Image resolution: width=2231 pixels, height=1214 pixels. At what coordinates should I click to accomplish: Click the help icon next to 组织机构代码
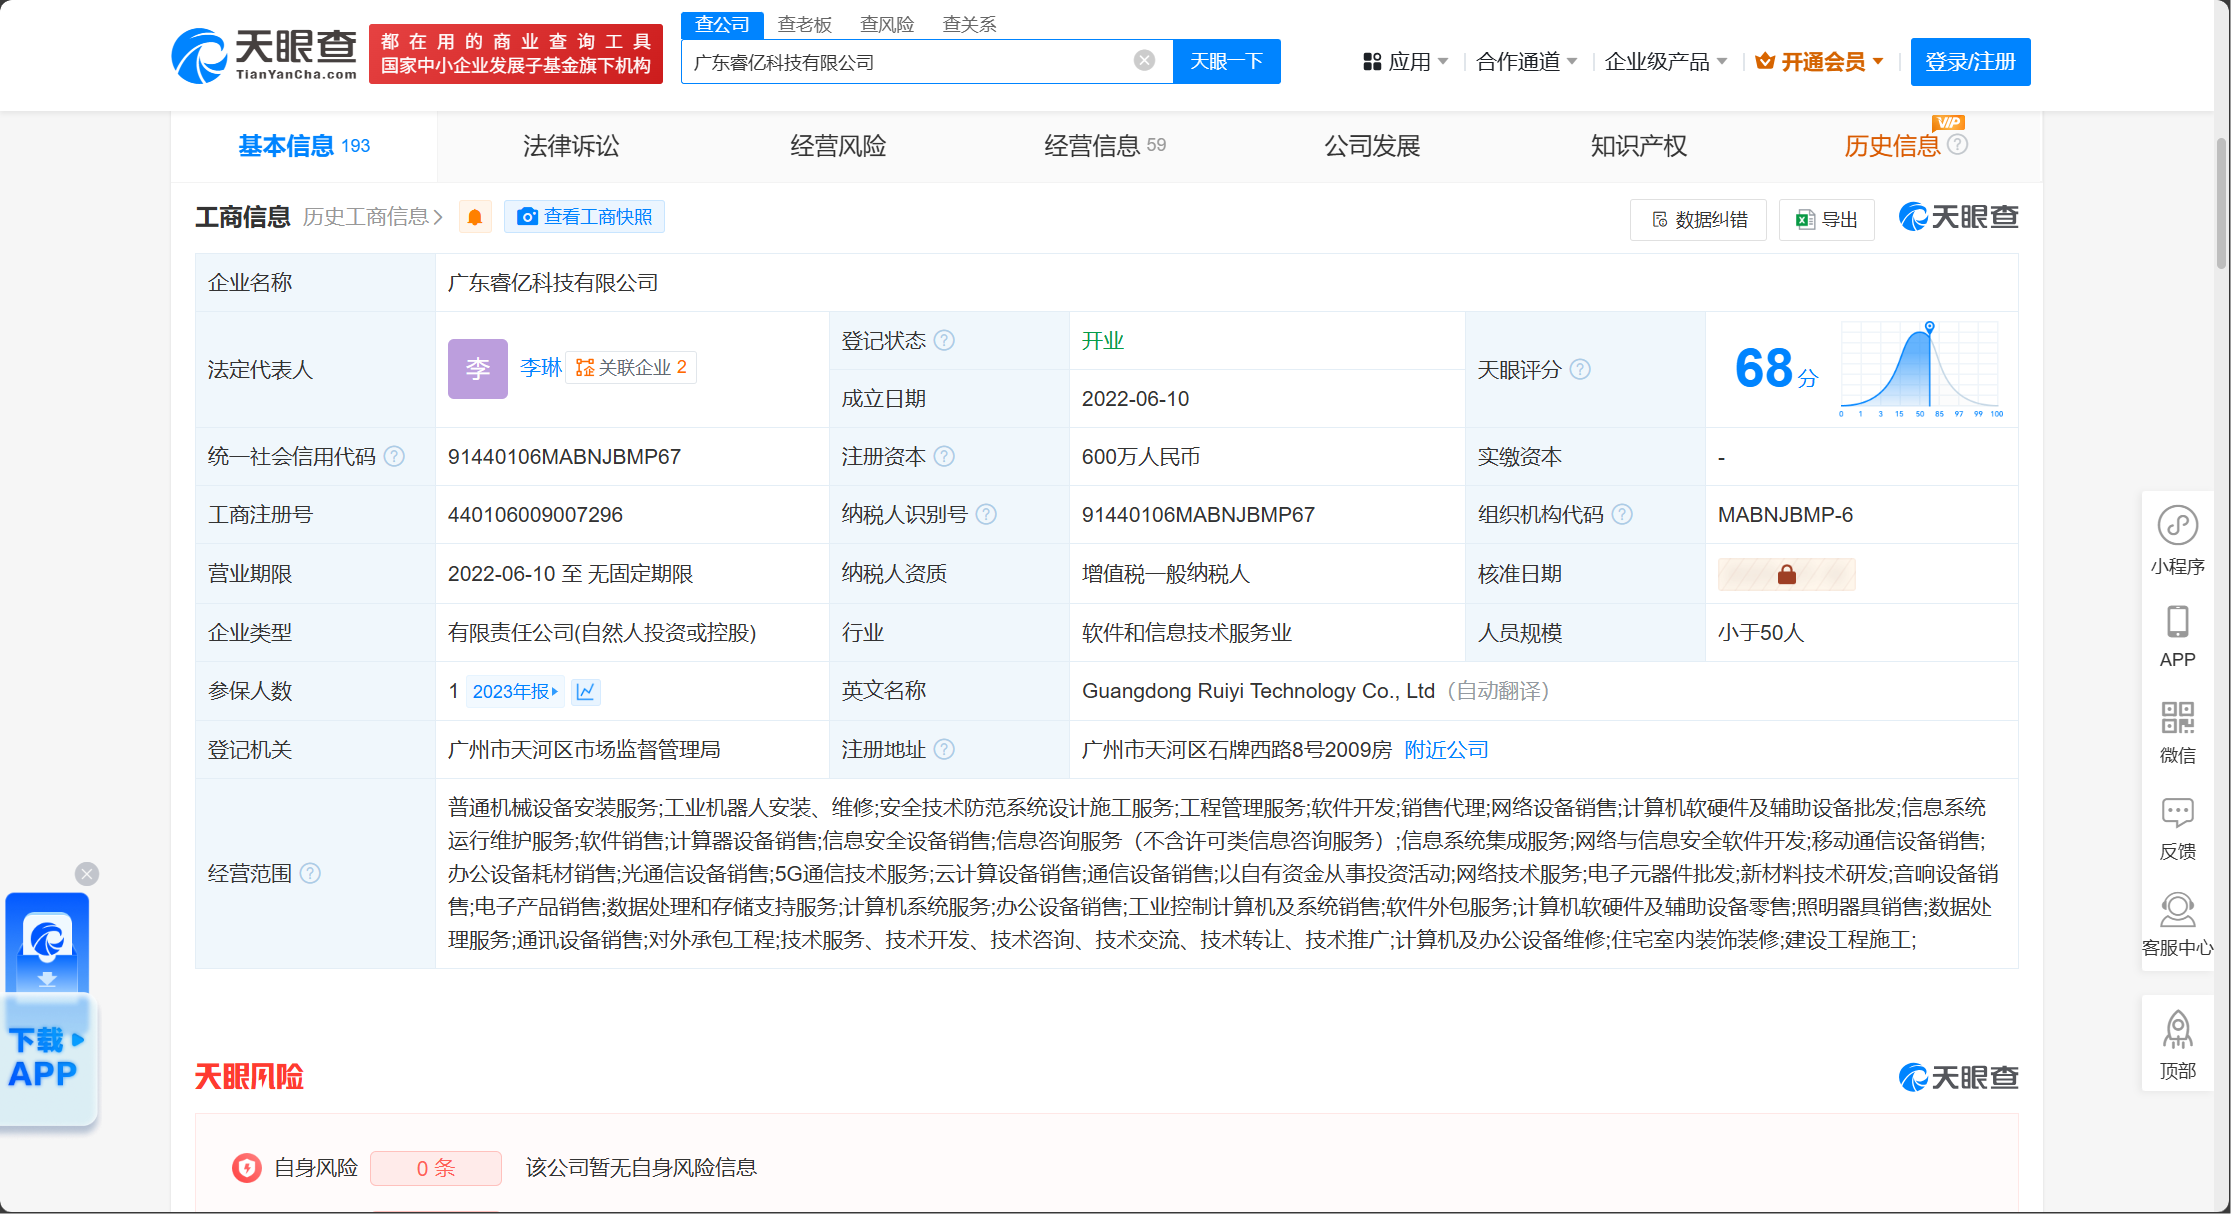click(1622, 515)
